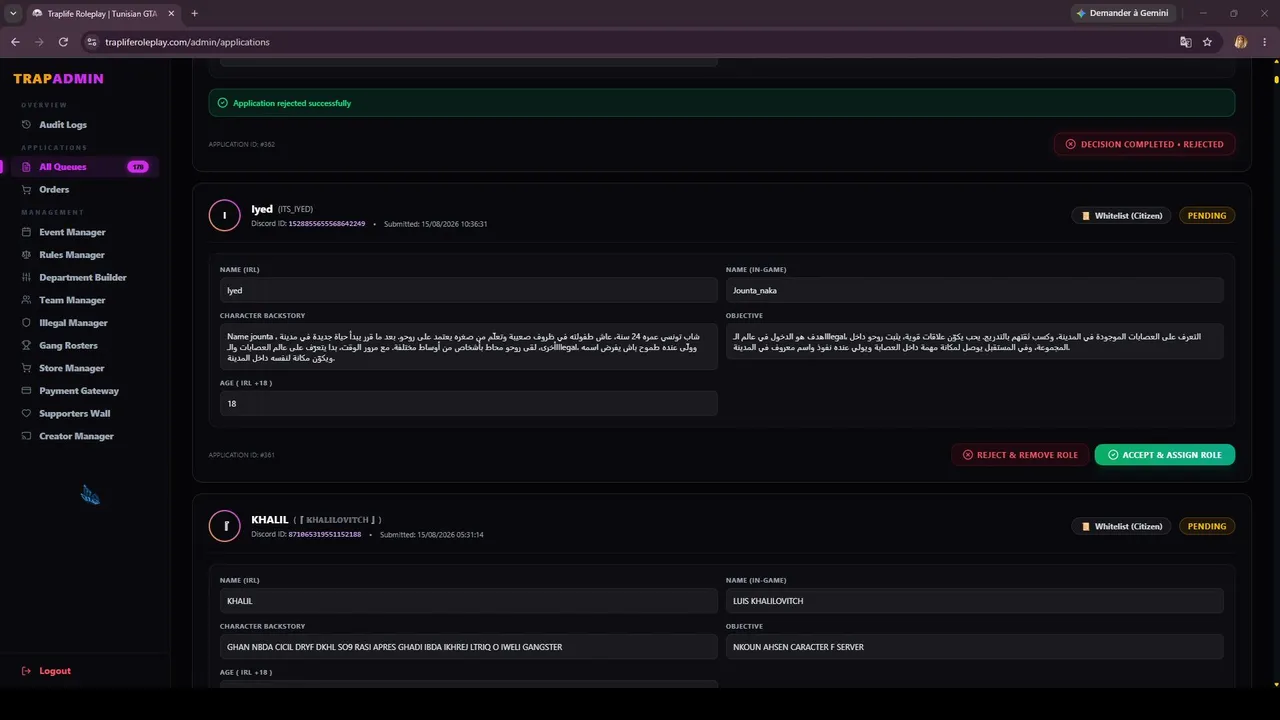
Task: Click TRAPADMIN logo
Action: coord(58,79)
